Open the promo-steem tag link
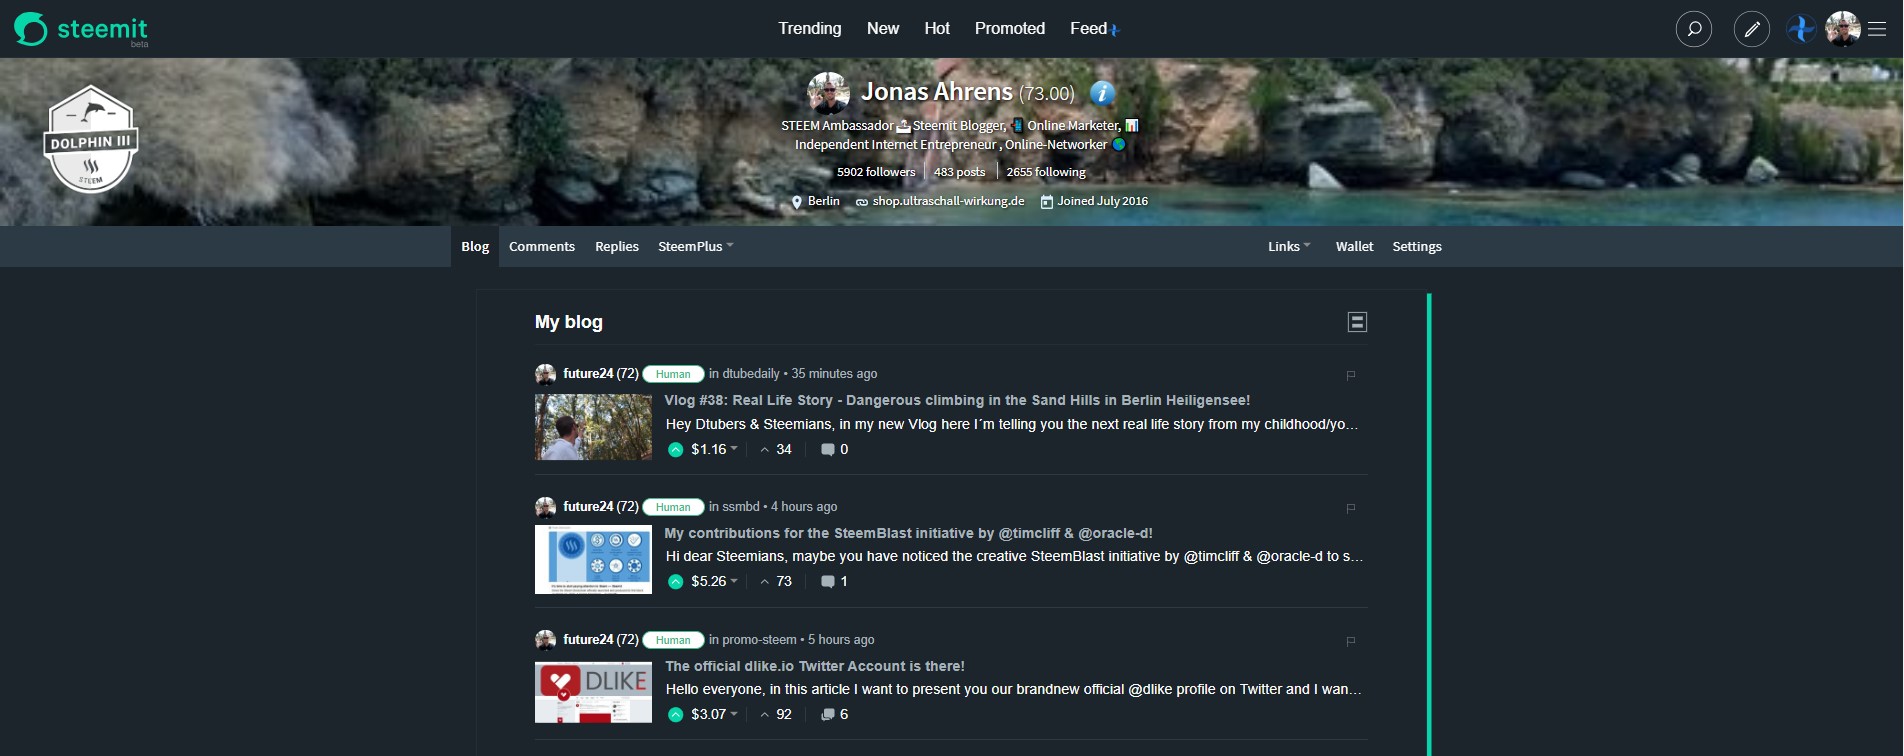Viewport: 1904px width, 756px height. [759, 640]
